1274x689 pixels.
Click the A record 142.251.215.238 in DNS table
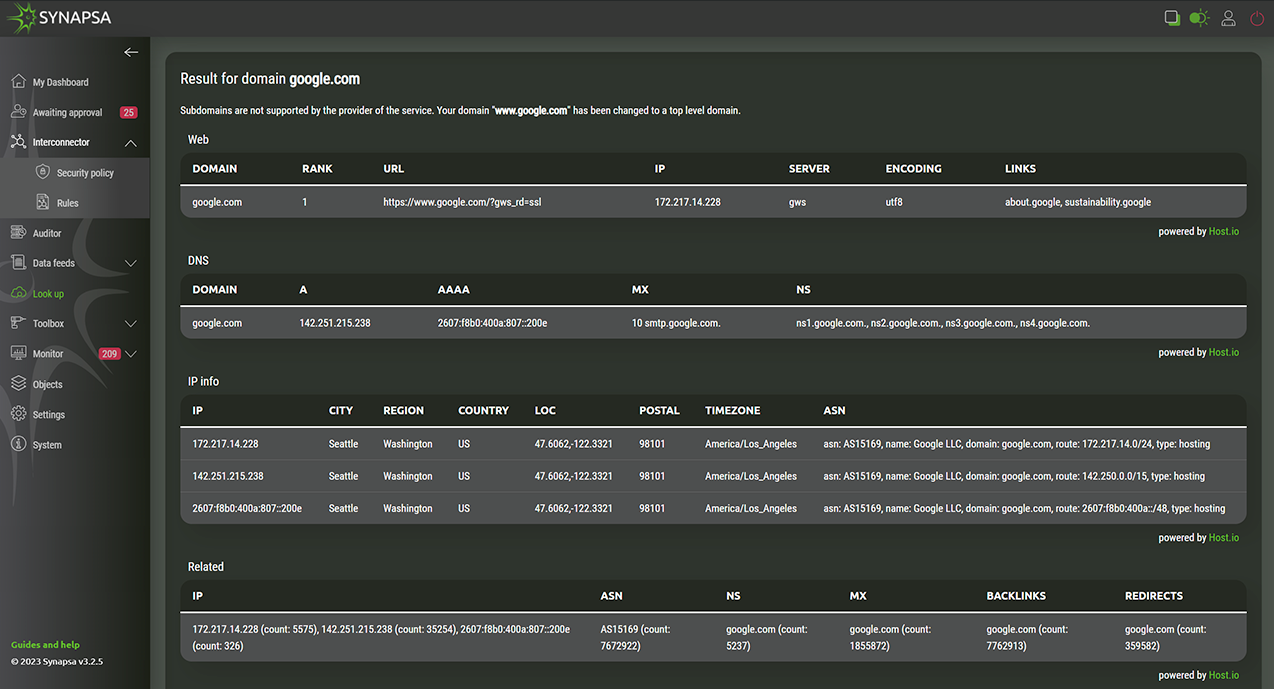click(x=335, y=323)
